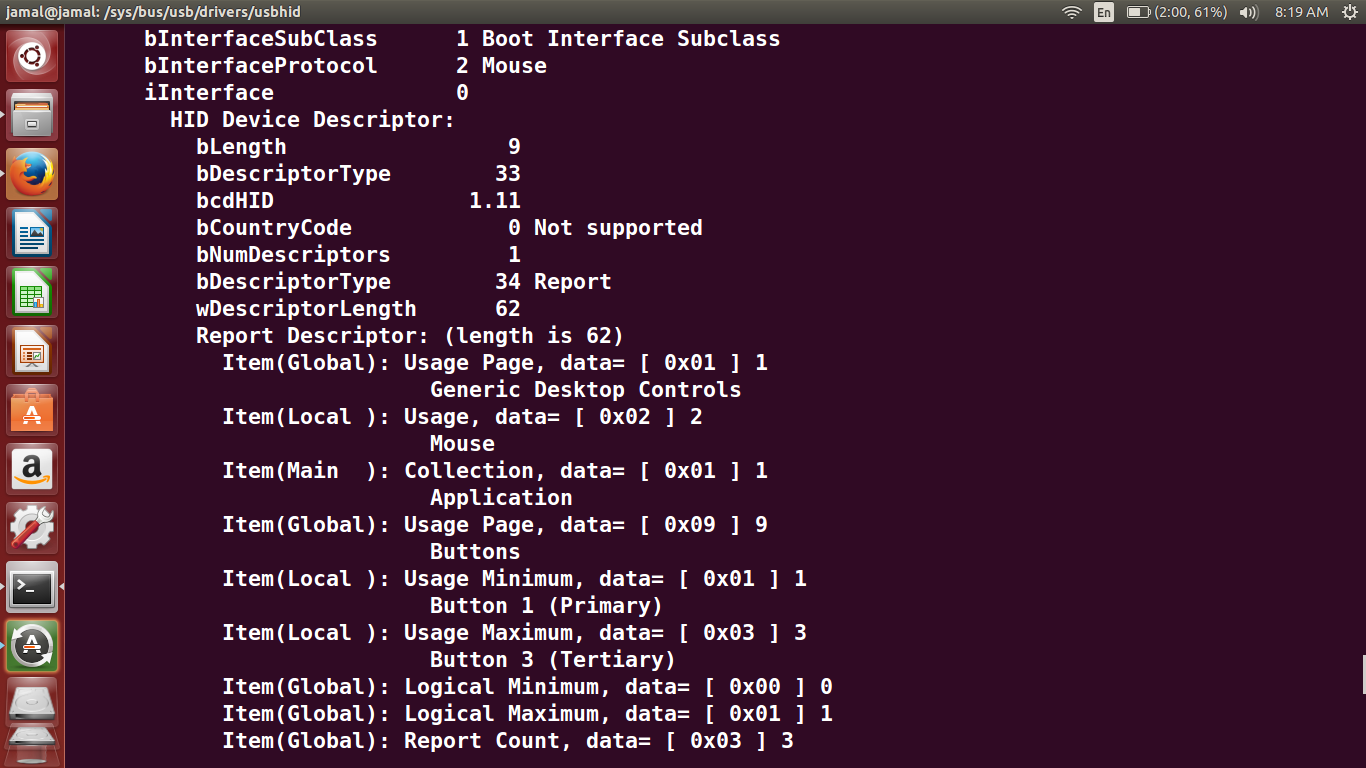
Task: Click the terminal window title text
Action: coord(152,12)
